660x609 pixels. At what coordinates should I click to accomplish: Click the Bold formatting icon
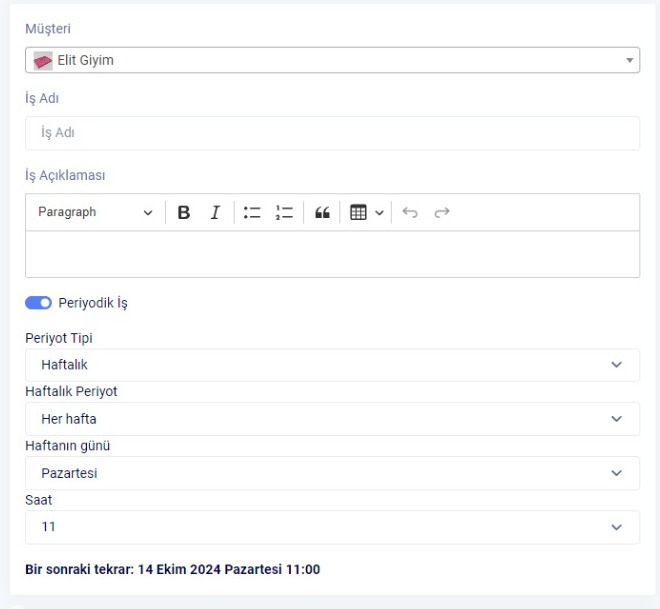[183, 212]
